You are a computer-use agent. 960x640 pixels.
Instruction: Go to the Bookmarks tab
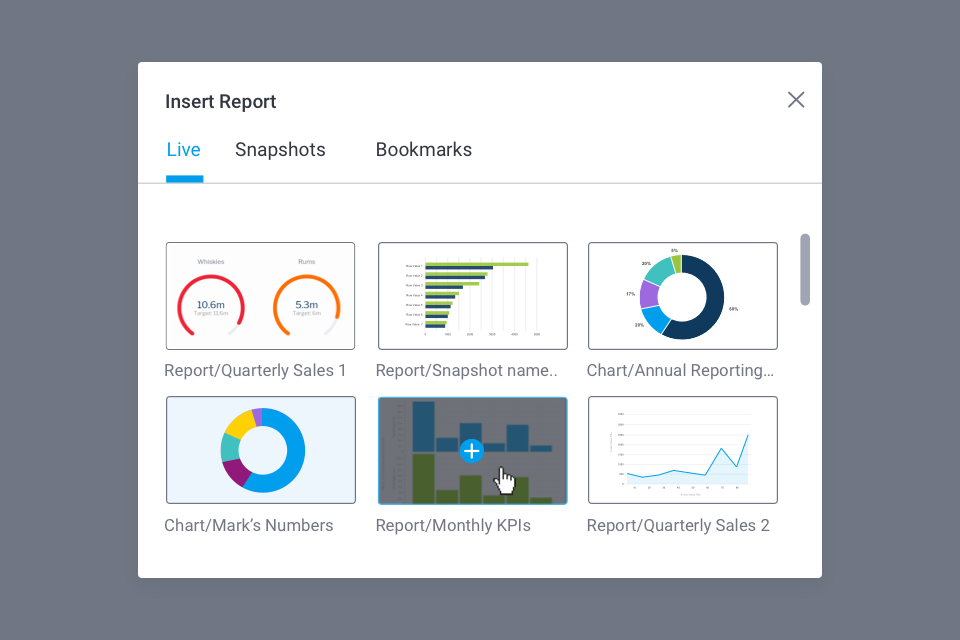click(424, 150)
